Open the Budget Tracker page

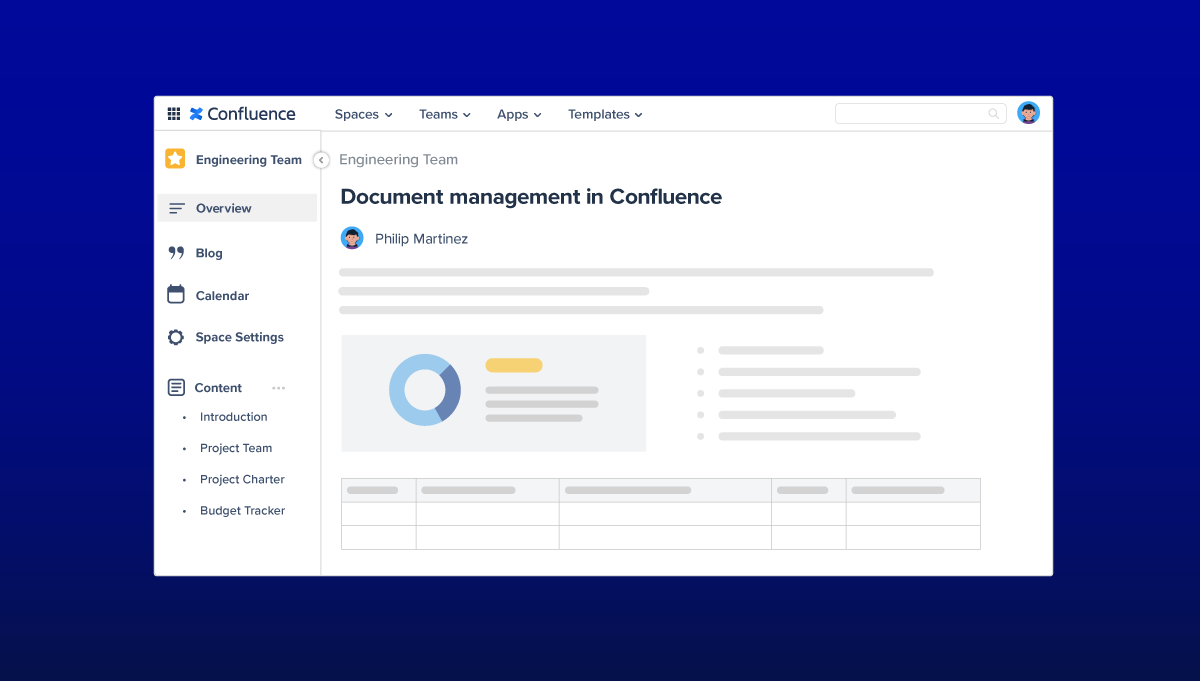pos(242,510)
